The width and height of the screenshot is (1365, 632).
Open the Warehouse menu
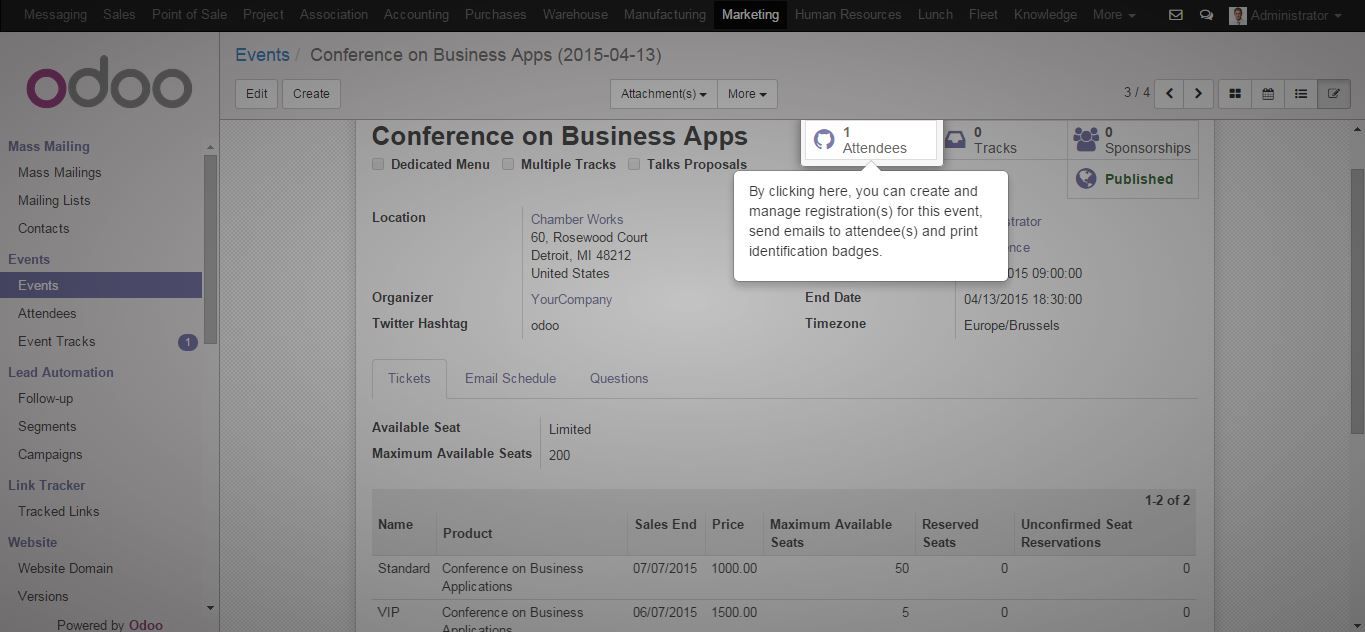(575, 15)
